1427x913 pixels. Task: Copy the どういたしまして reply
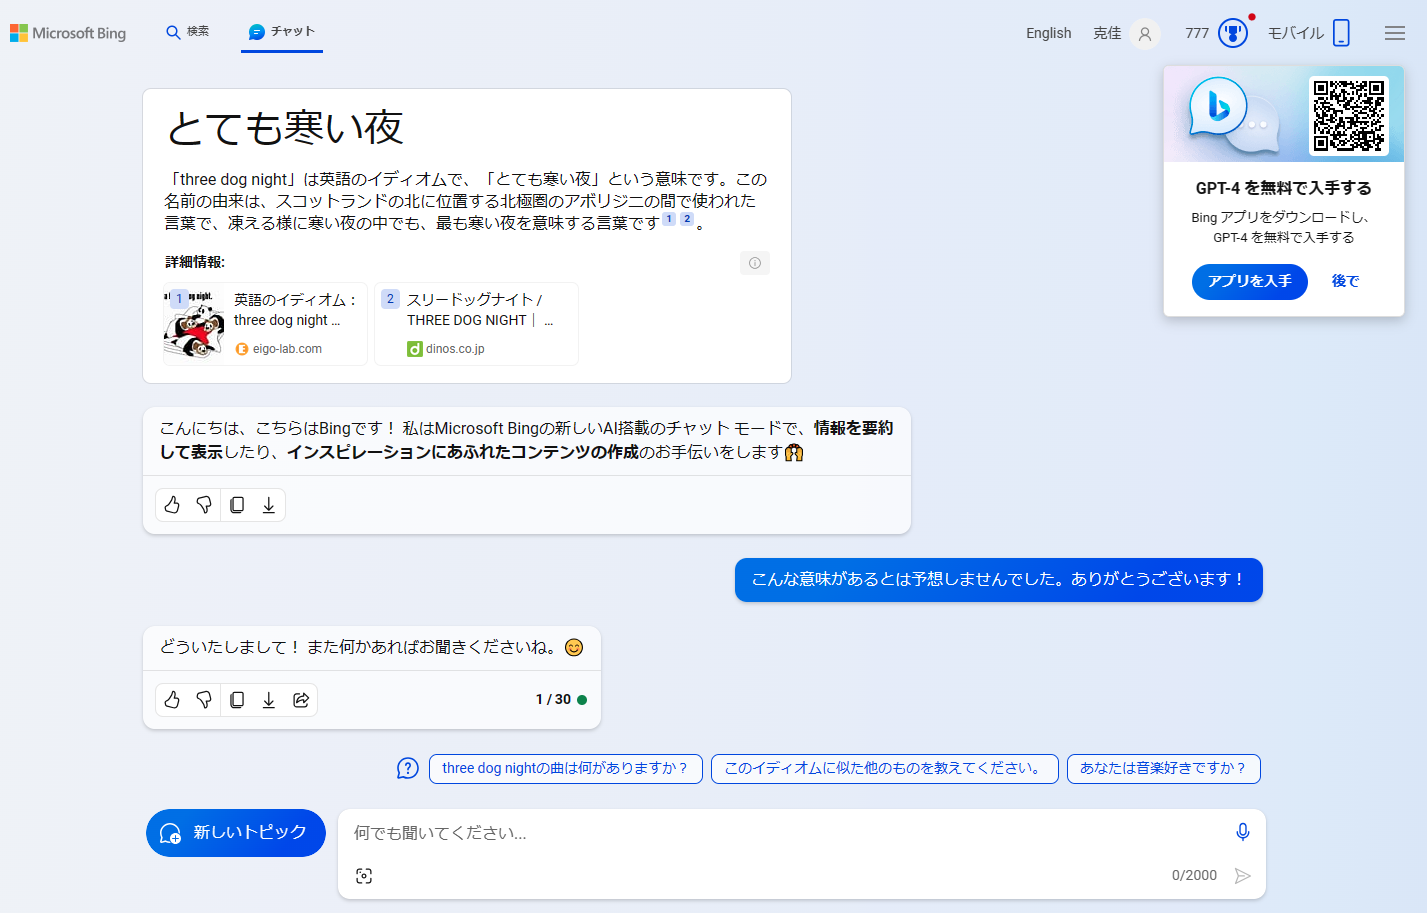coord(237,700)
